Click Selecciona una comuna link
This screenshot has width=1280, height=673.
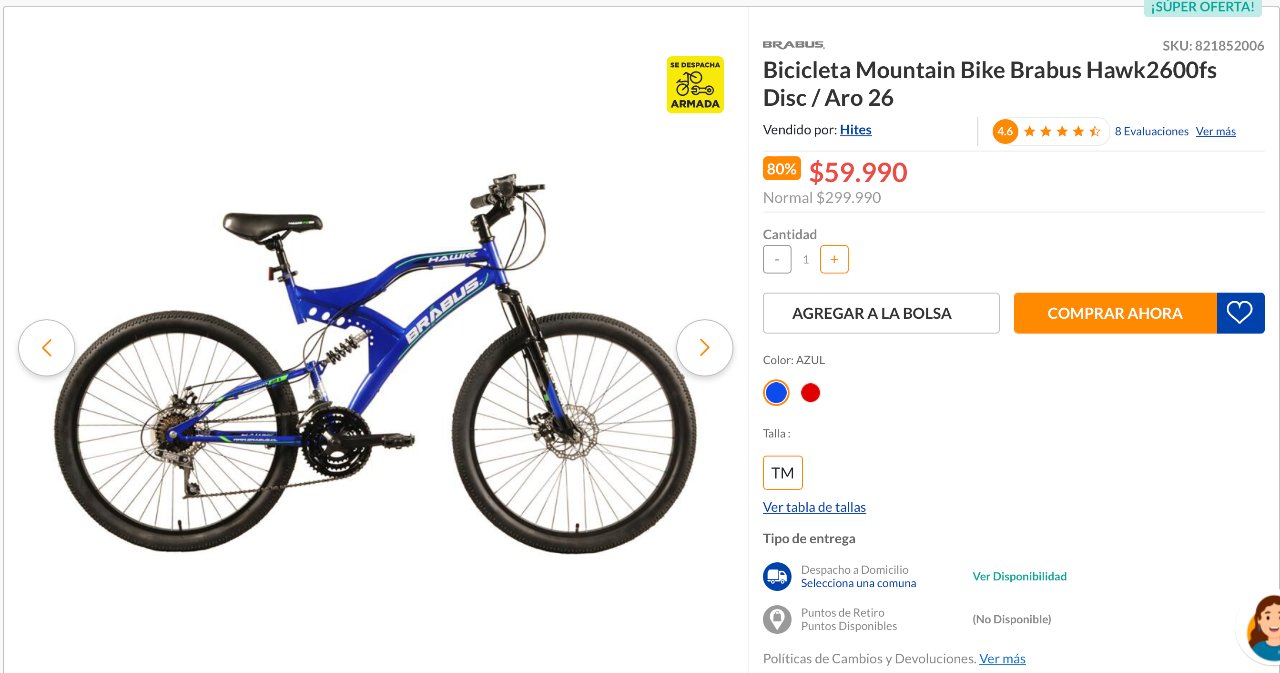click(x=858, y=583)
